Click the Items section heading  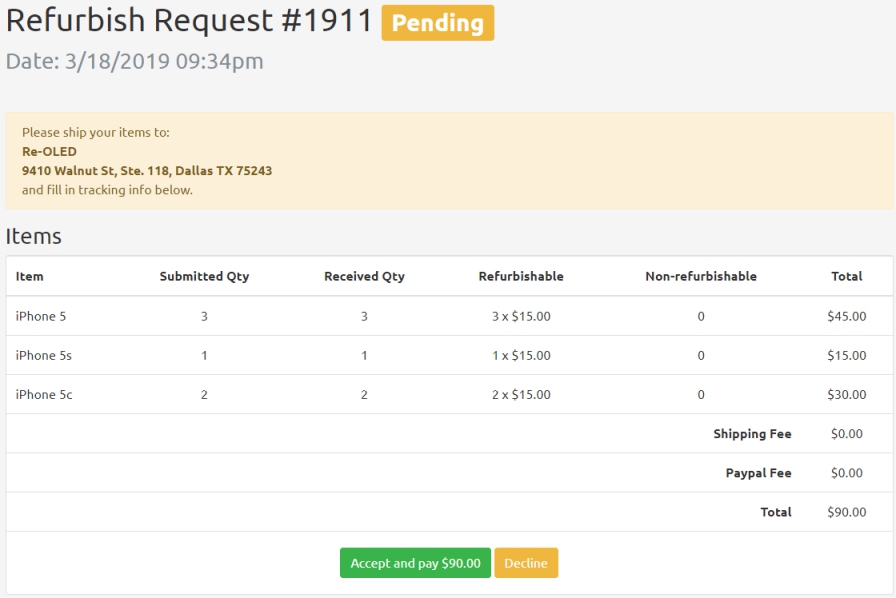click(34, 236)
